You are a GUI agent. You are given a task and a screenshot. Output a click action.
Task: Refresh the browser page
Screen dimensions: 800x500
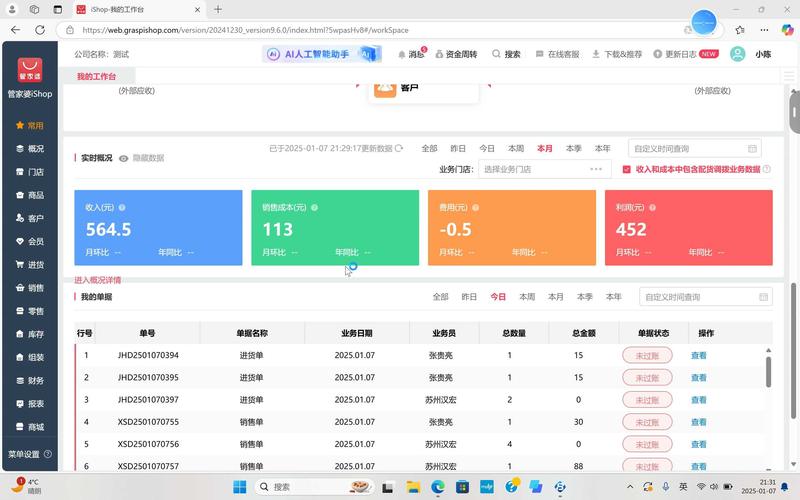click(x=40, y=30)
